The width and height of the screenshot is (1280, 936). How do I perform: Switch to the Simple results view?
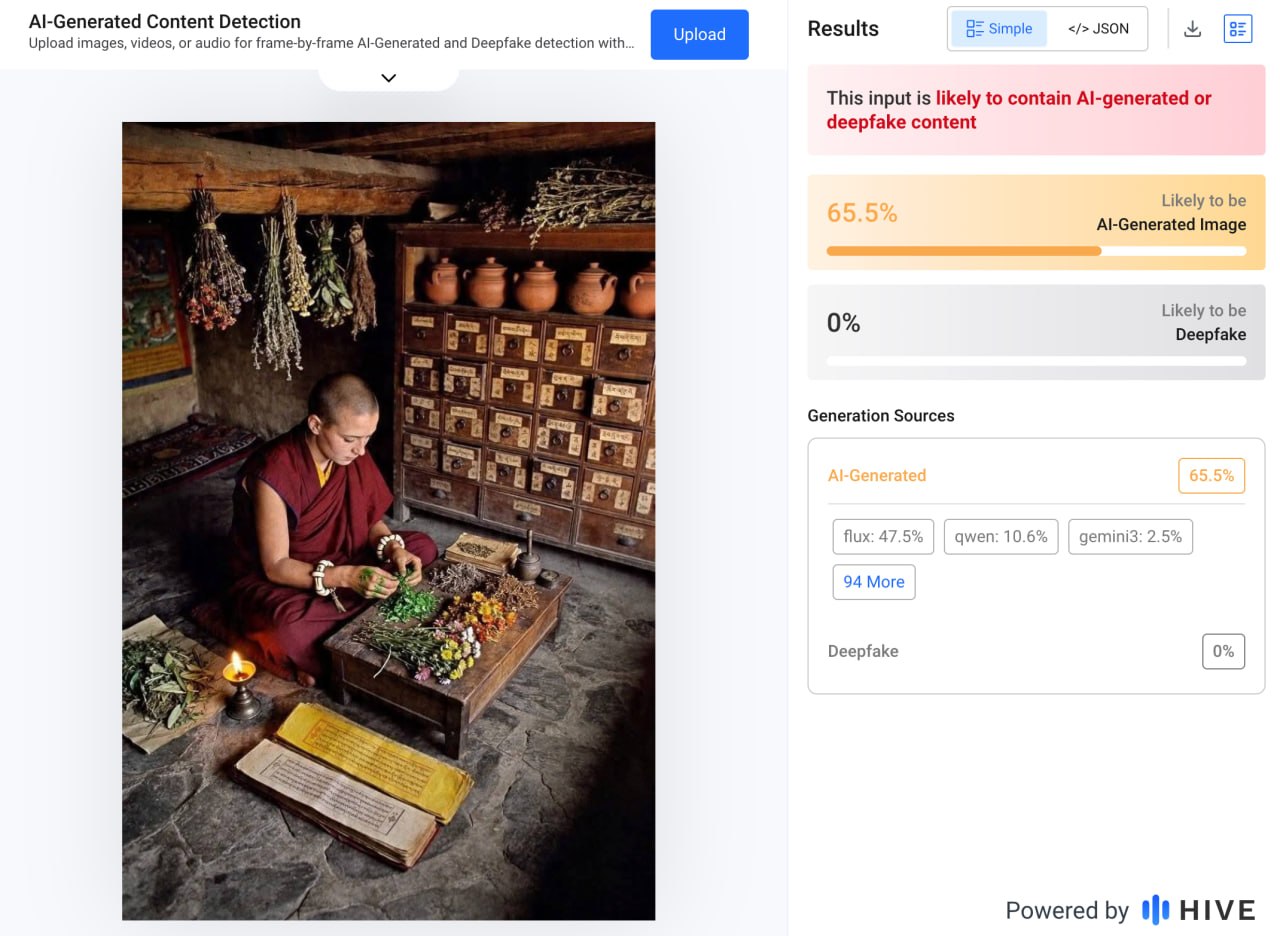[999, 29]
